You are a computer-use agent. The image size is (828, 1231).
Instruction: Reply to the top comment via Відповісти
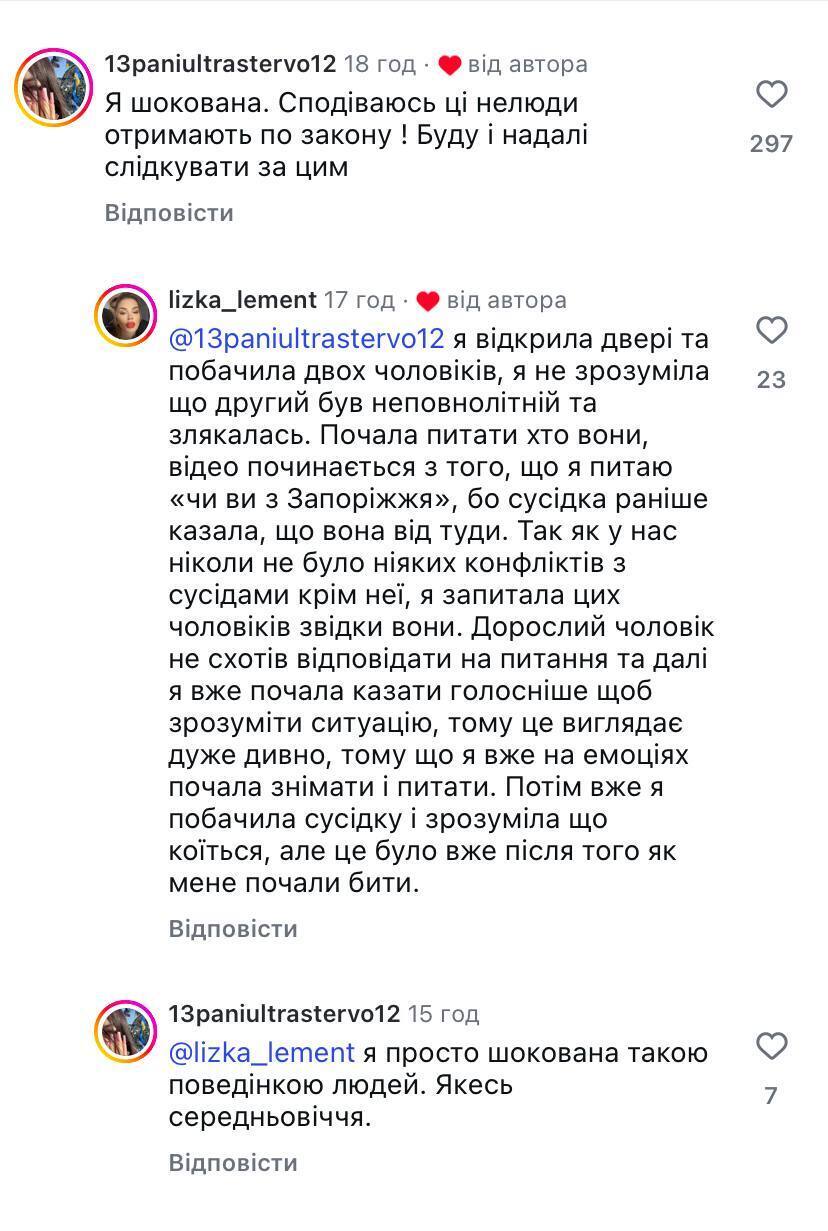click(x=169, y=213)
